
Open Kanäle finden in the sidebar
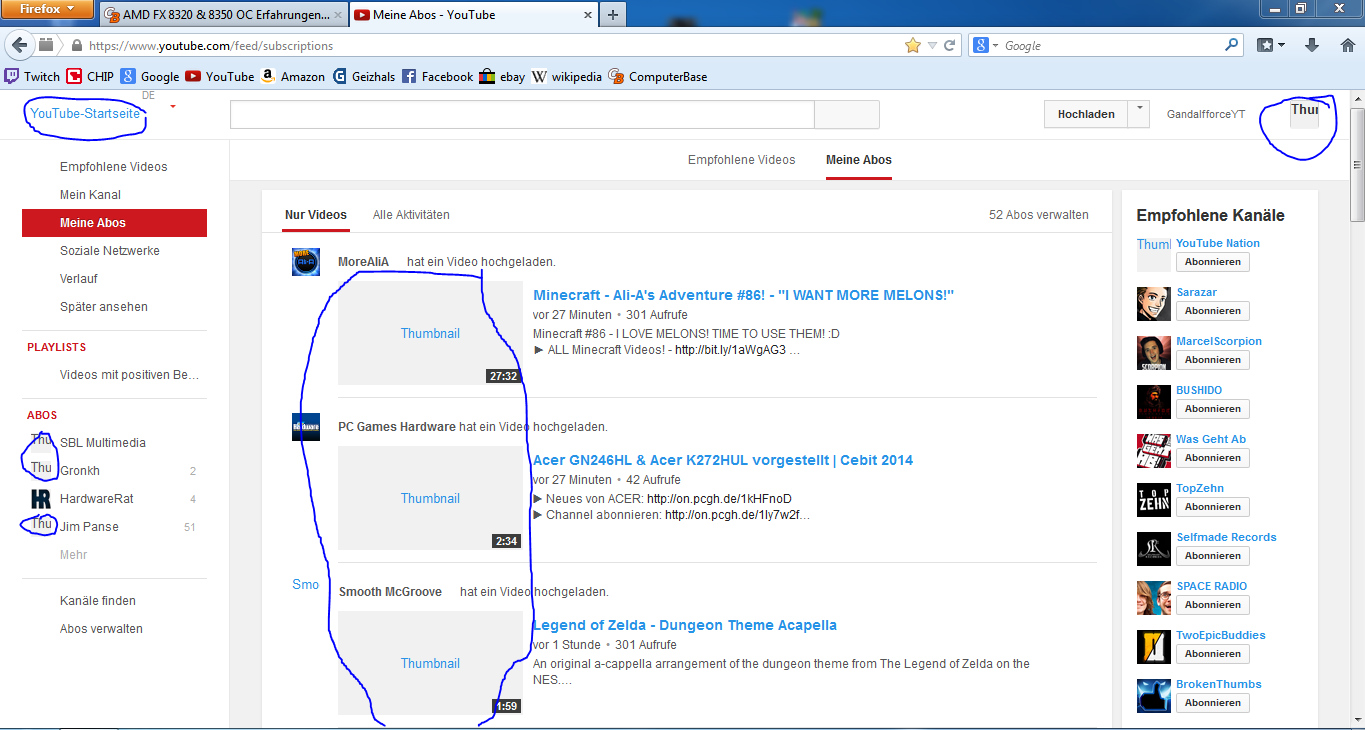[x=98, y=601]
